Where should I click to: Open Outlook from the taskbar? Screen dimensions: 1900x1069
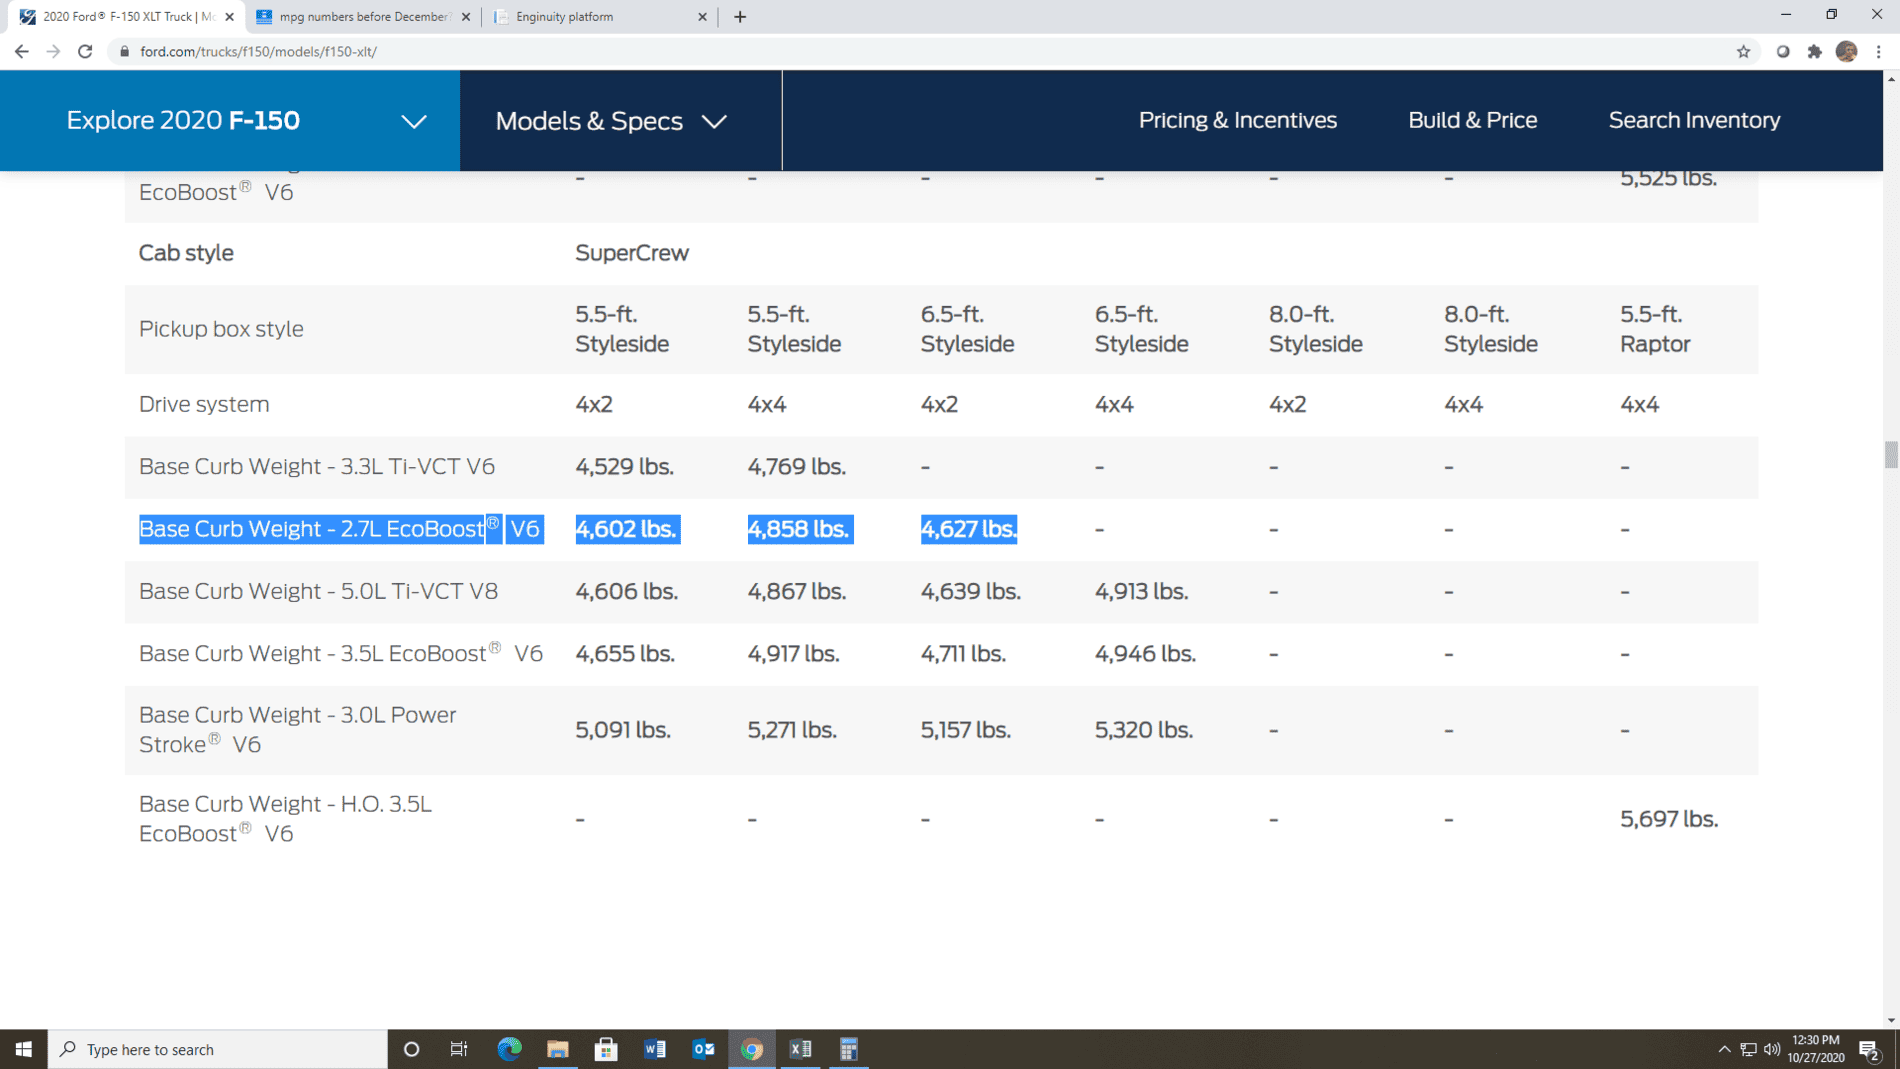point(703,1049)
